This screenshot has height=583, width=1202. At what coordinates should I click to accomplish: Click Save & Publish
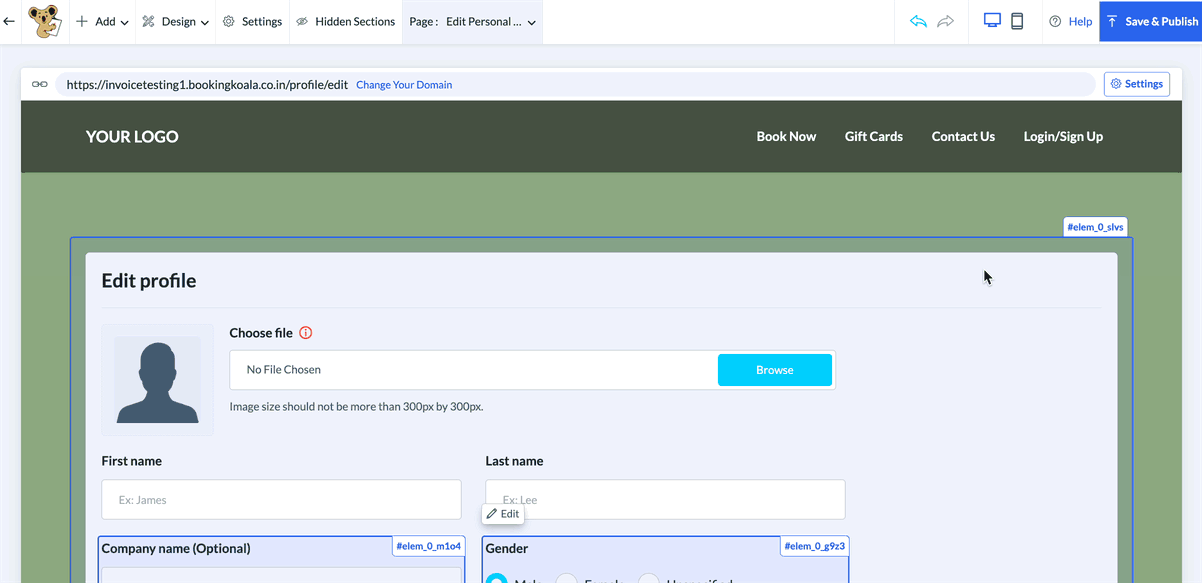click(x=1151, y=21)
